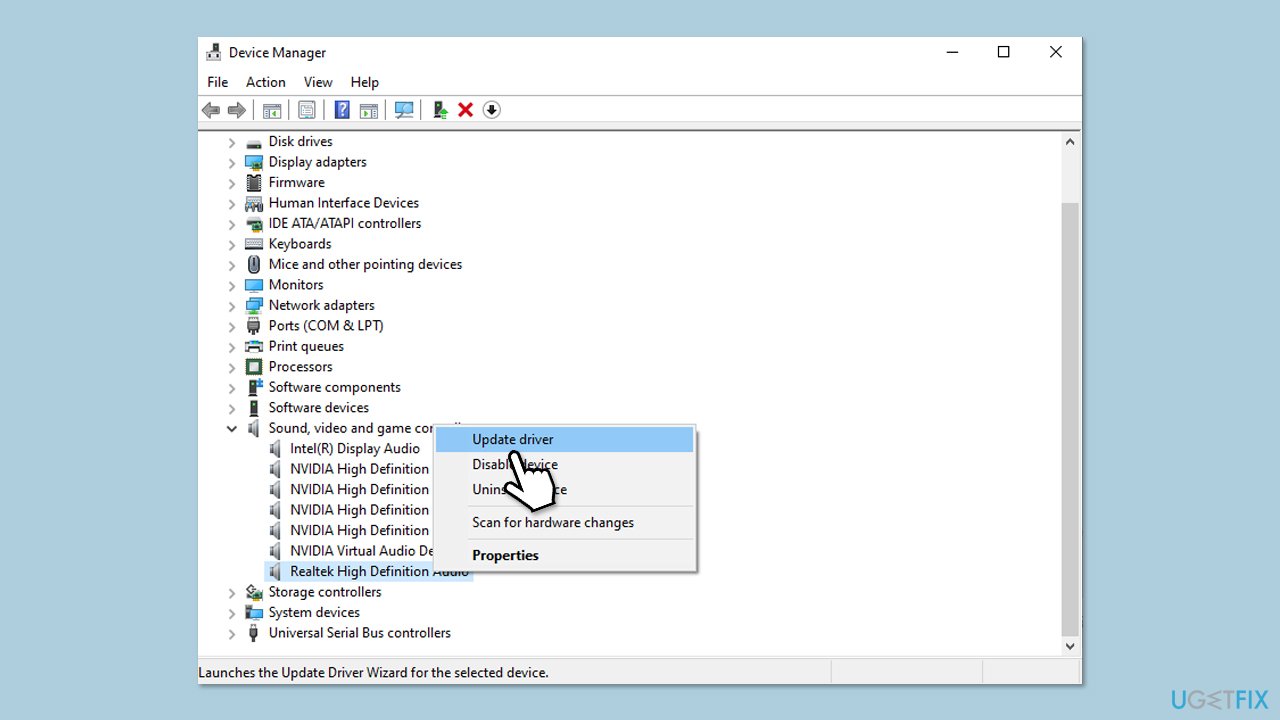Image resolution: width=1280 pixels, height=720 pixels.
Task: Select the Print queues label
Action: point(306,347)
